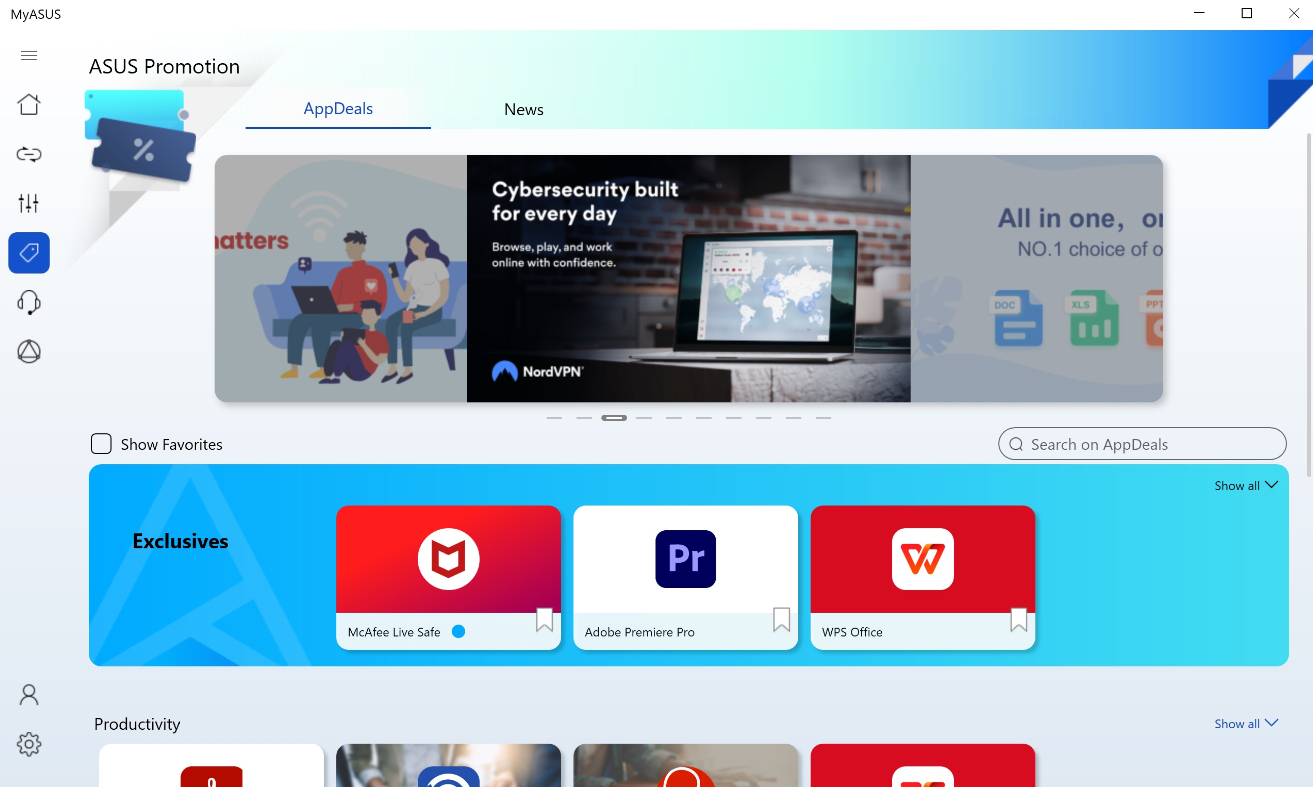This screenshot has width=1313, height=787.
Task: Click the WPS Office W logo
Action: coord(922,559)
